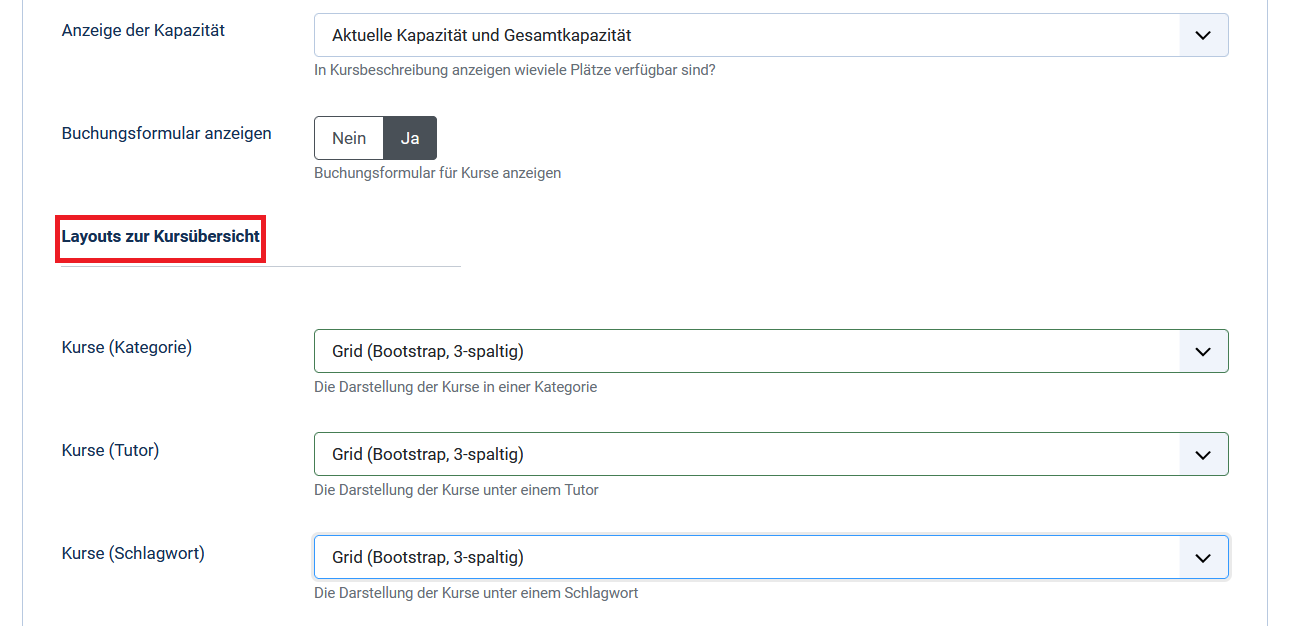1290x626 pixels.
Task: Click the 'Anzeige der Kapazität' field label
Action: click(x=143, y=31)
